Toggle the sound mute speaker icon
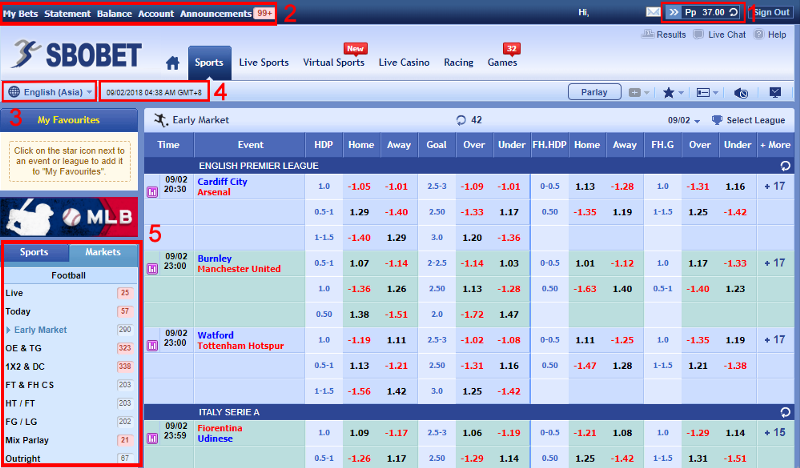The height and width of the screenshot is (468, 800). [741, 92]
